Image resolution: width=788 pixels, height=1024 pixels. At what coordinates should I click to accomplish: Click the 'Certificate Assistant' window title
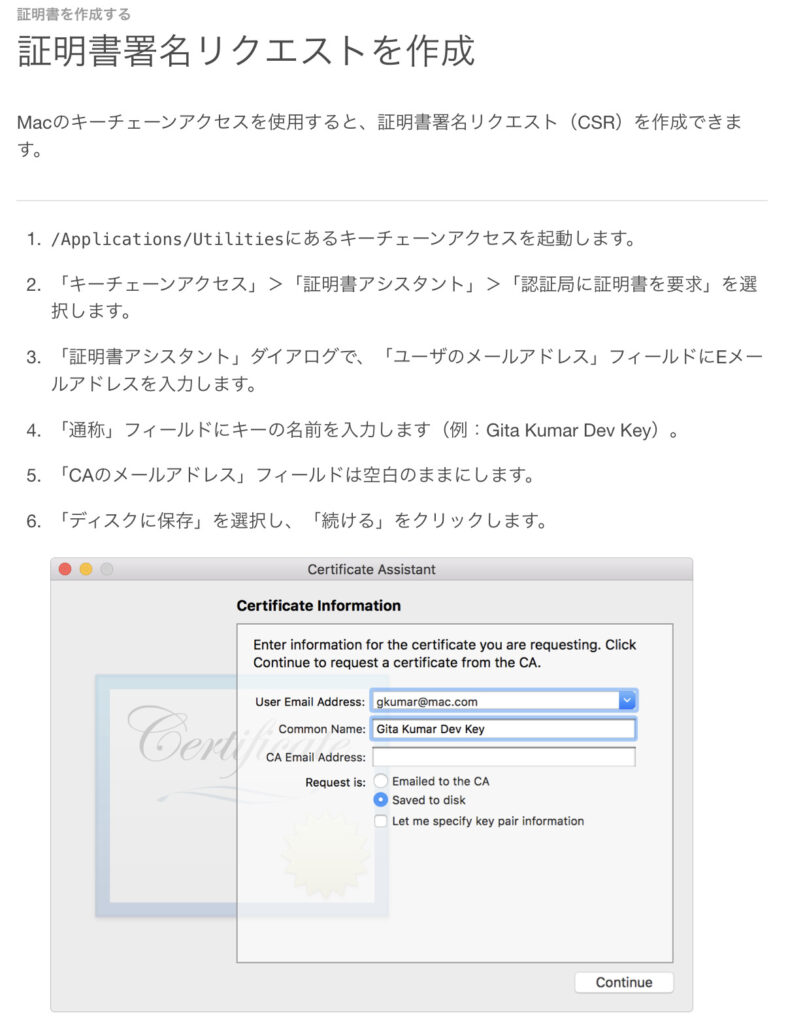[x=371, y=569]
